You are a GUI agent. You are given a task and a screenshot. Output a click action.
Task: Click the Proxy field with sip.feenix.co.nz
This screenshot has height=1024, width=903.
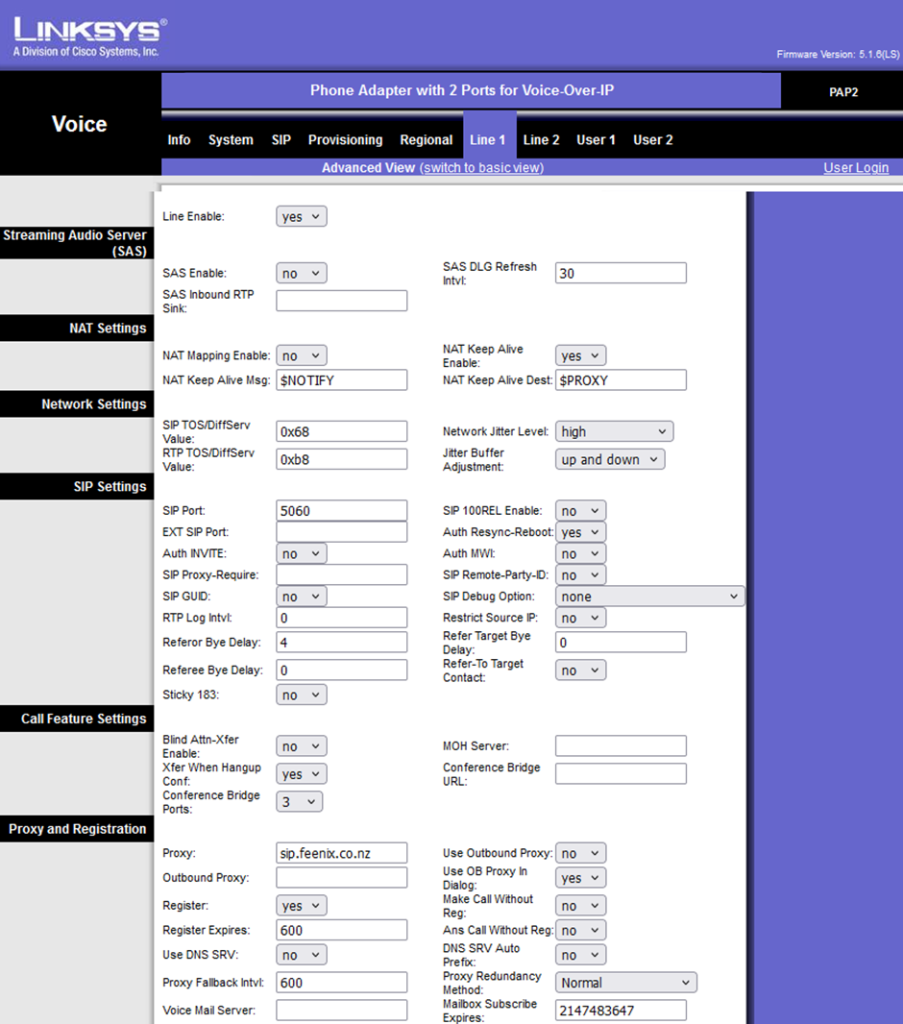click(341, 853)
